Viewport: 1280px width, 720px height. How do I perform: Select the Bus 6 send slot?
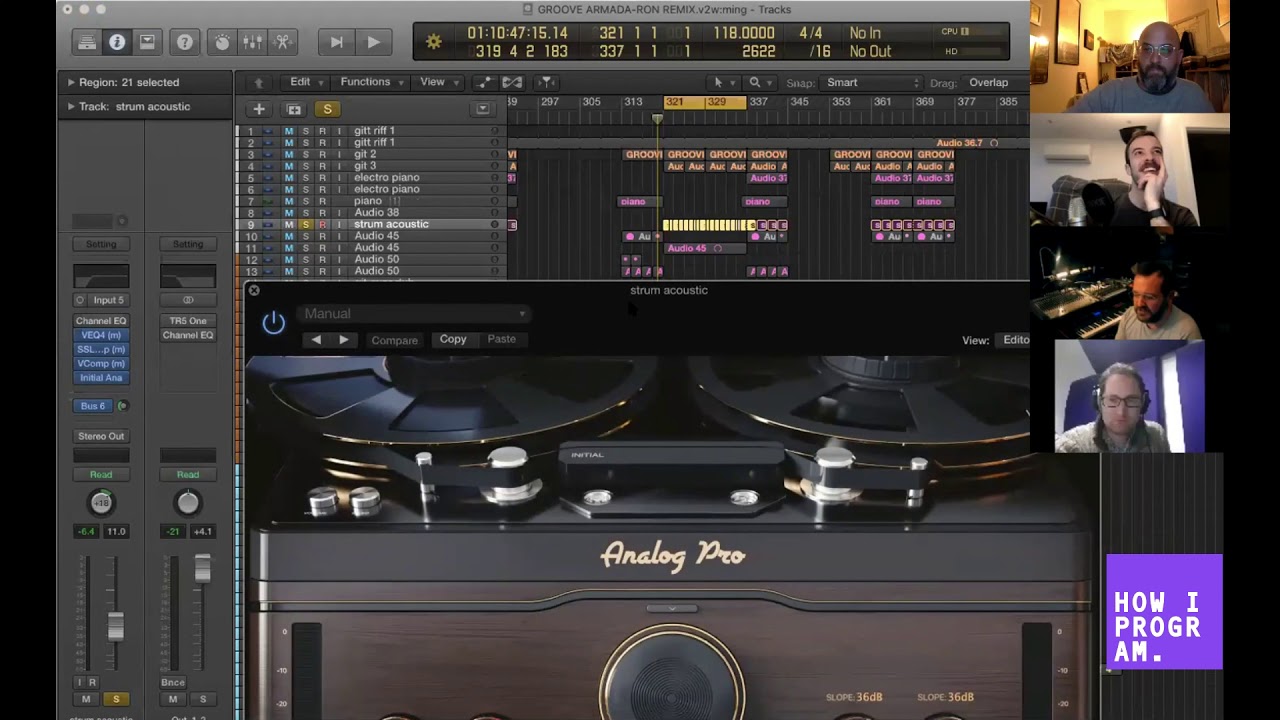coord(93,406)
